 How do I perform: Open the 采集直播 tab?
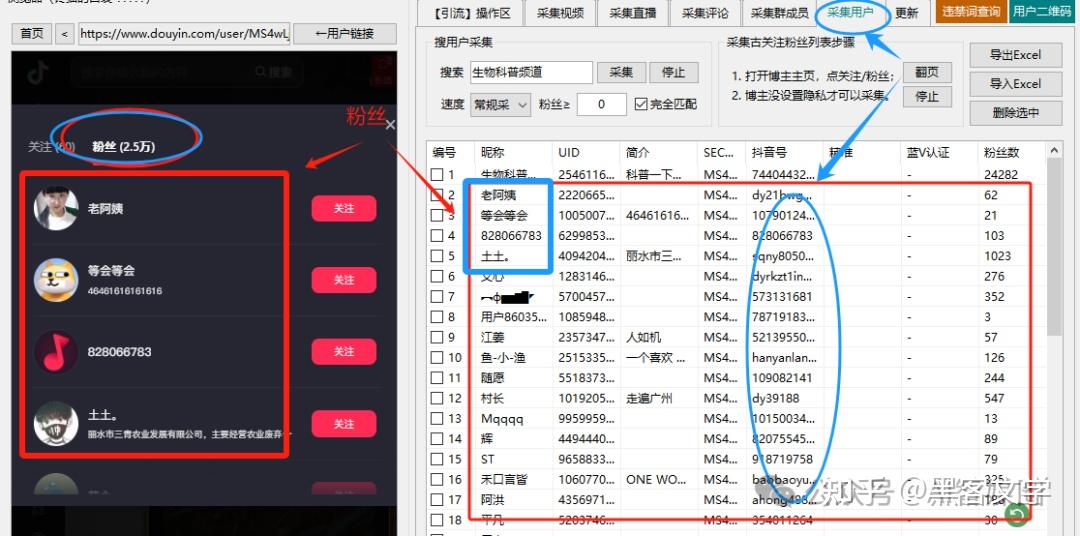point(634,12)
